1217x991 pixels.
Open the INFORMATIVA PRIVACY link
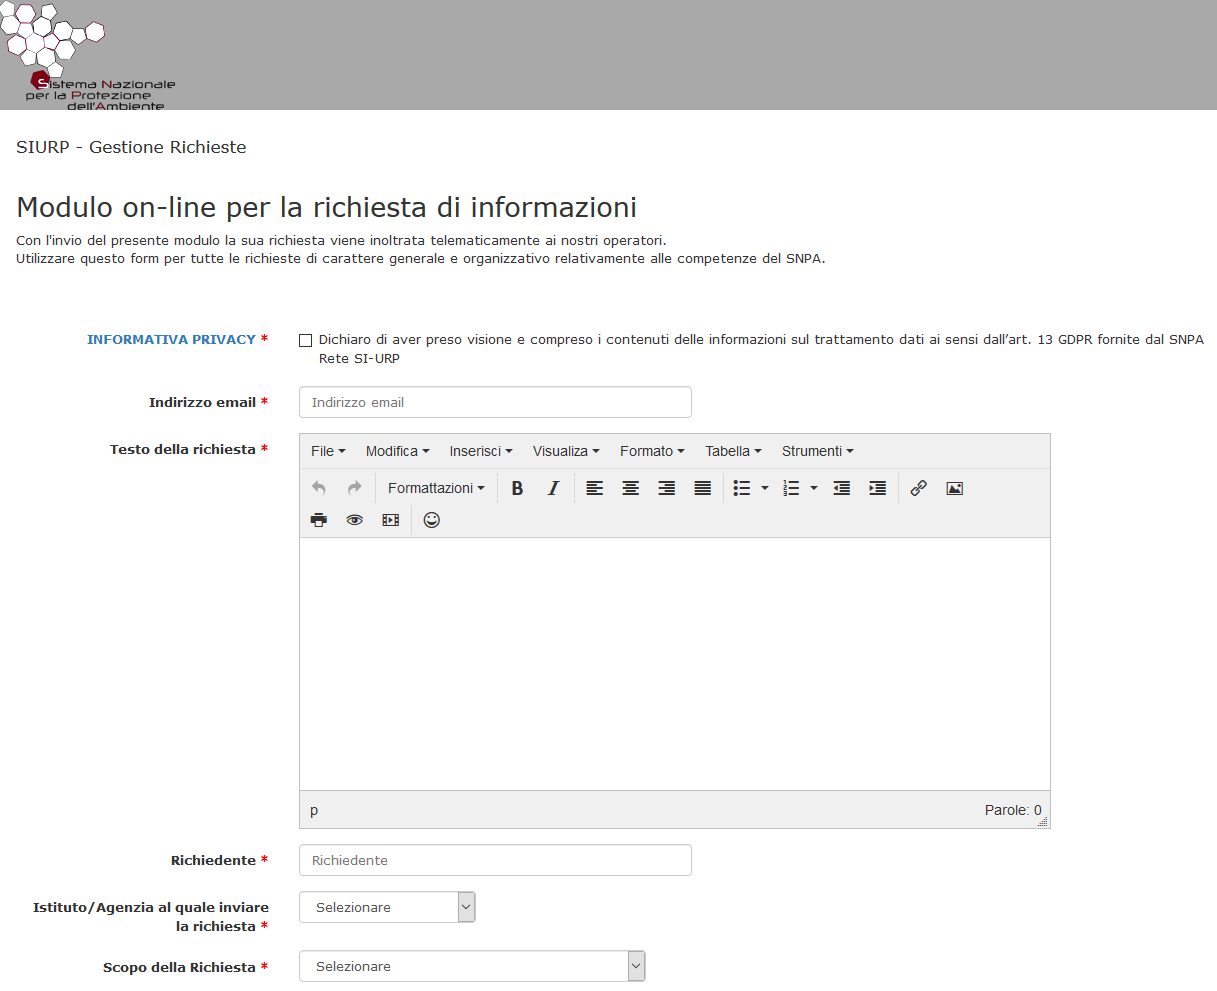[x=171, y=340]
